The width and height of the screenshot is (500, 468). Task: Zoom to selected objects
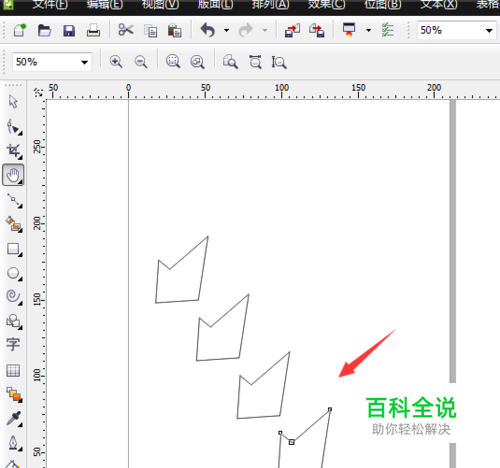pyautogui.click(x=173, y=62)
